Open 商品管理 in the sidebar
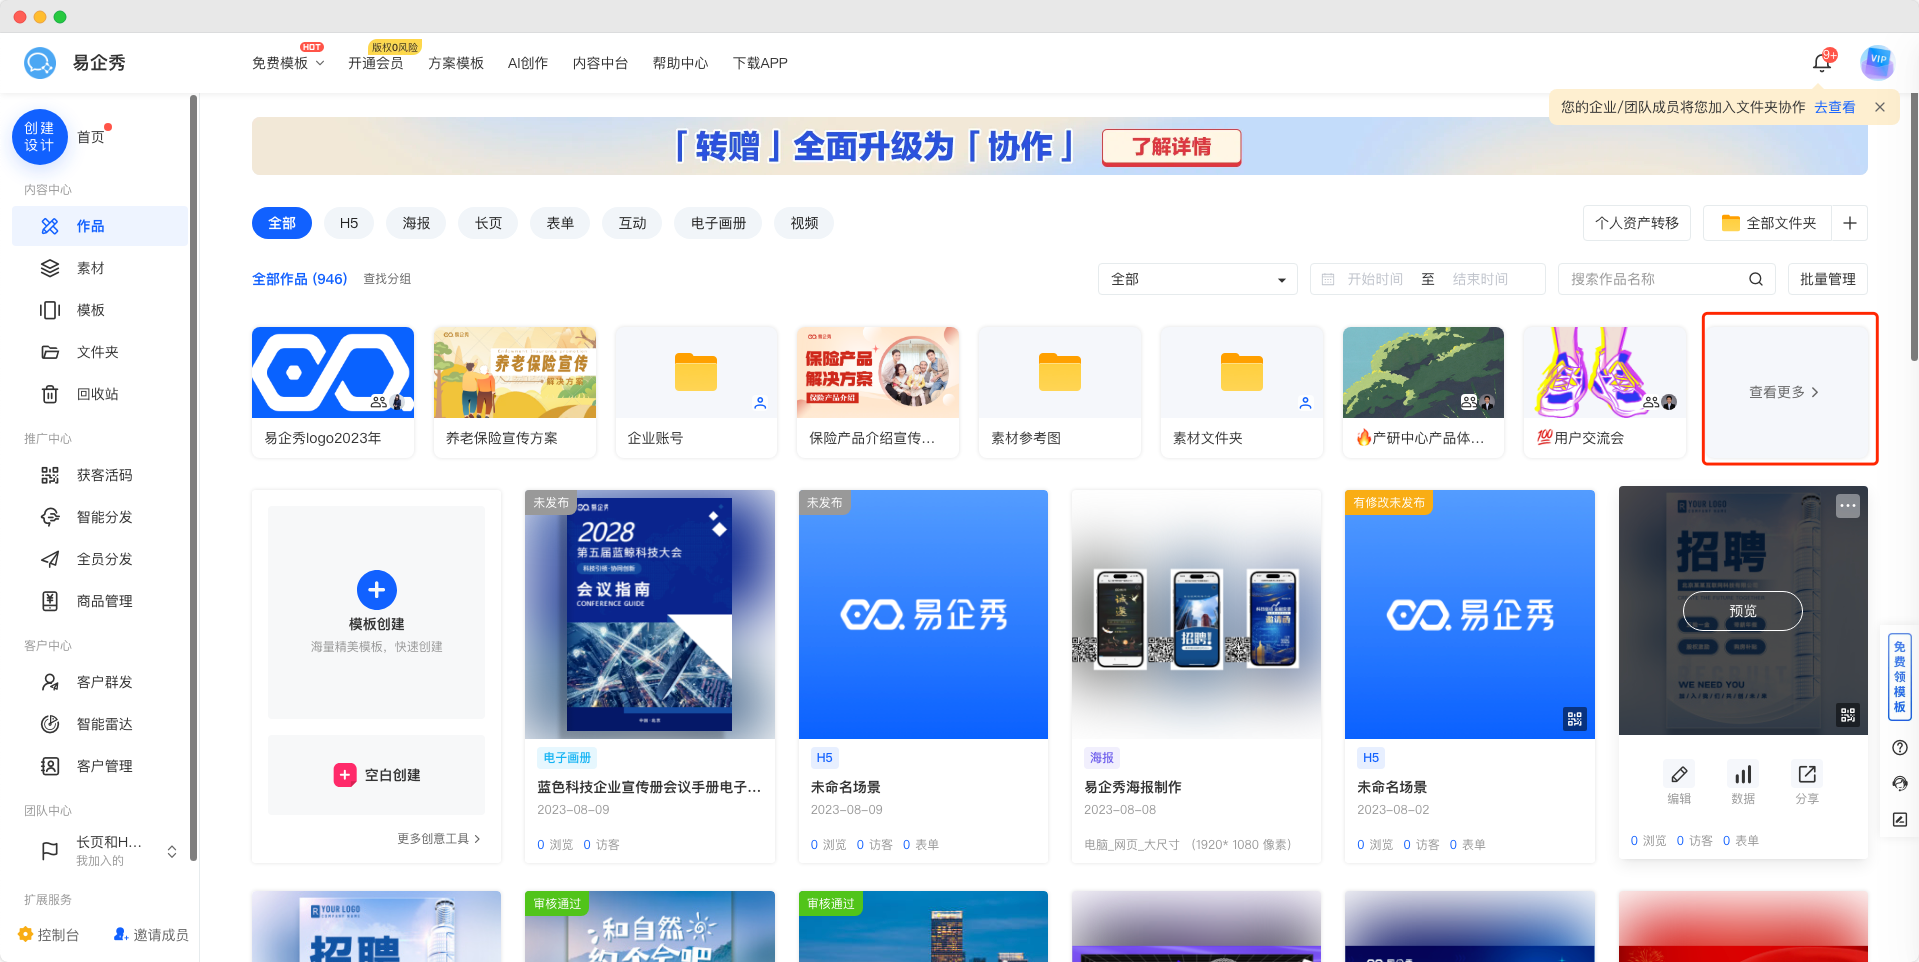Screen dimensions: 1919x962 pyautogui.click(x=100, y=601)
